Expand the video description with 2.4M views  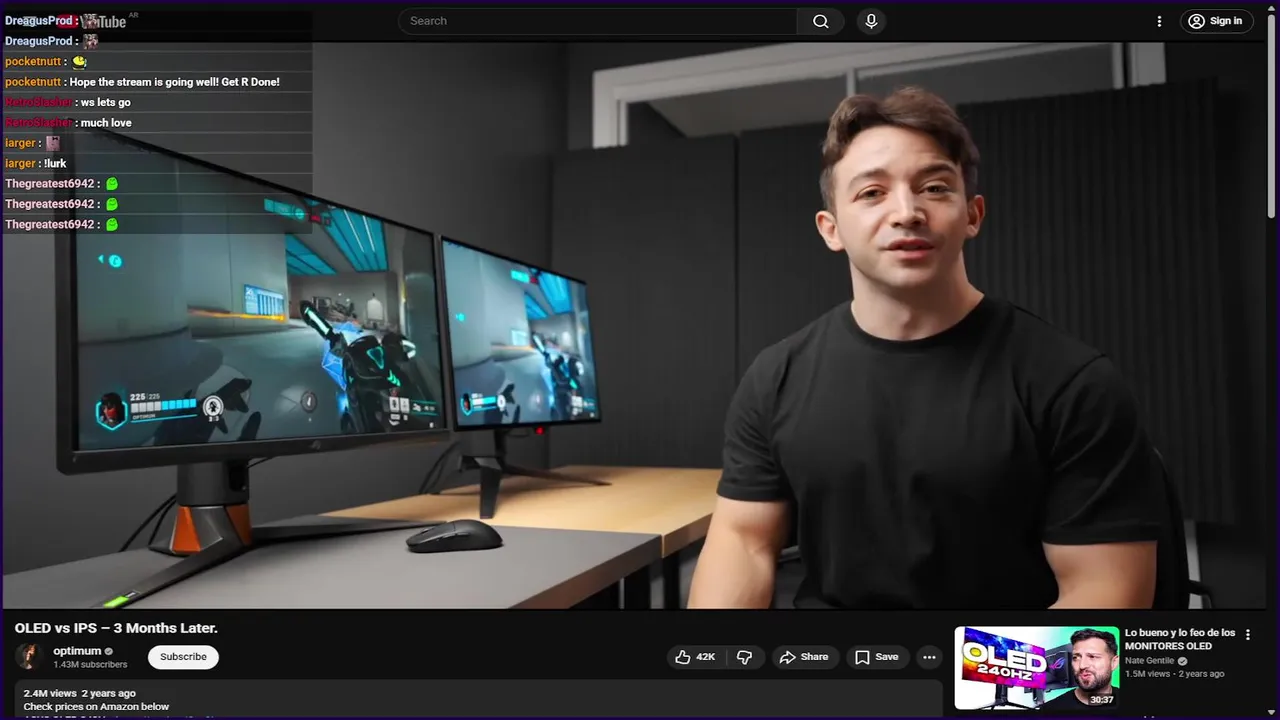[x=478, y=699]
